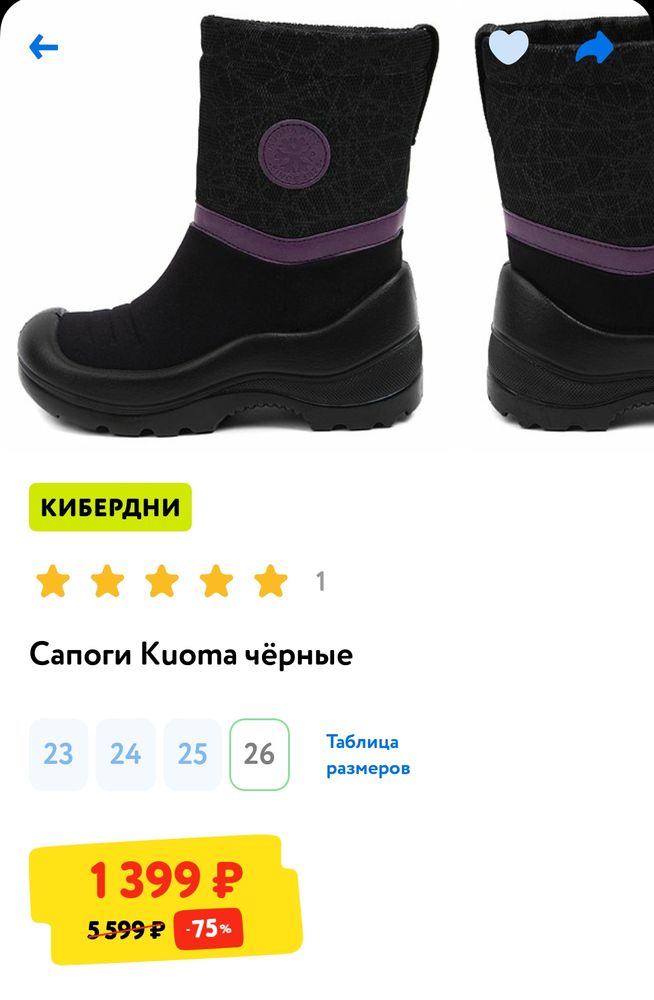The image size is (654, 1000).
Task: Go back using the blue arrow
Action: 43,47
